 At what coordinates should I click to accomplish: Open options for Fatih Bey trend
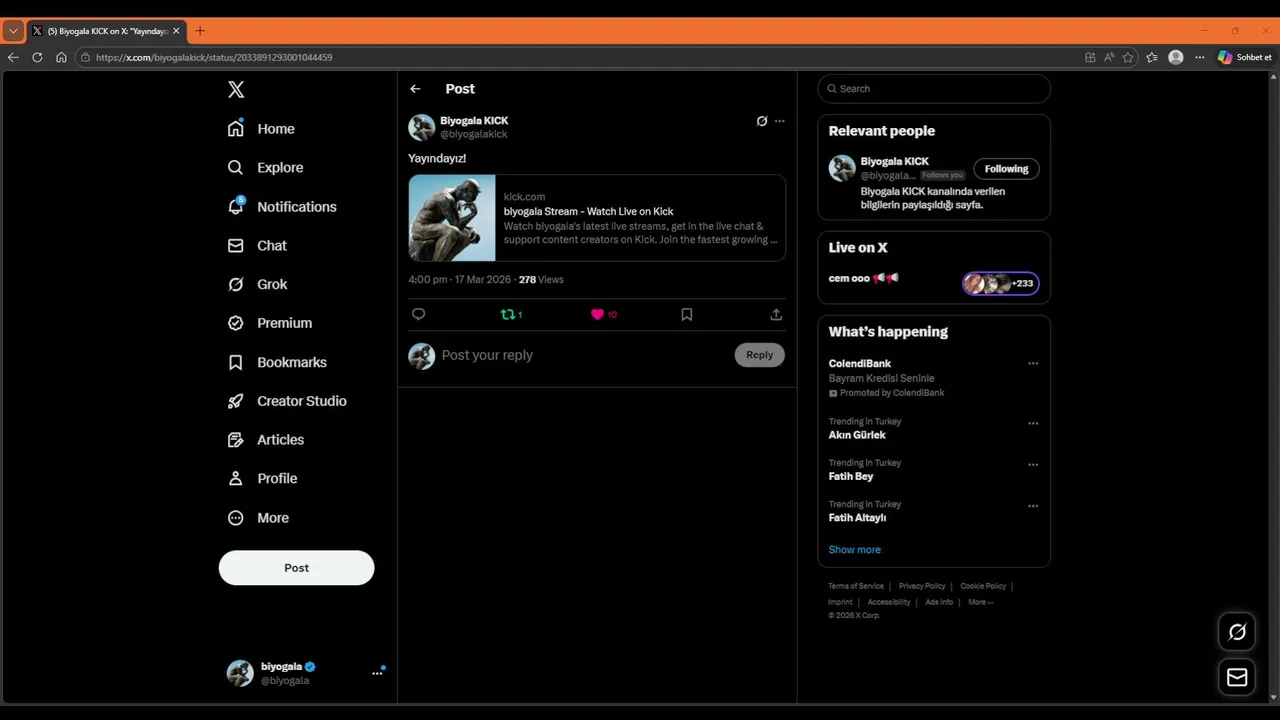1033,465
